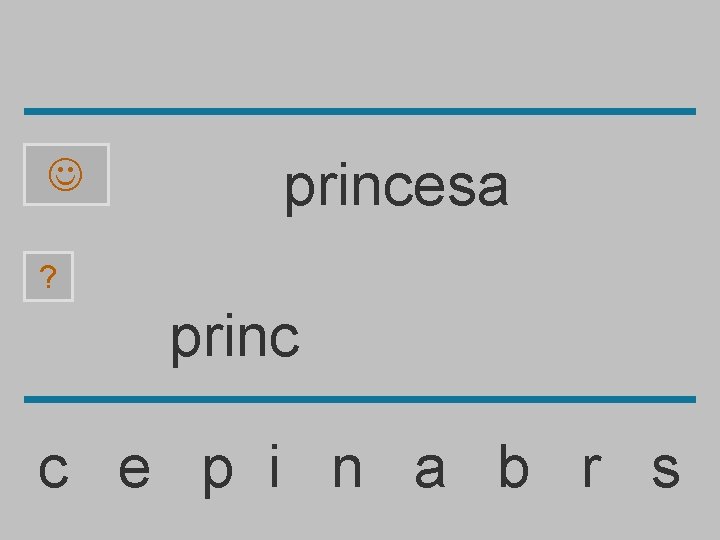Click the letter p in princesa
This screenshot has width=720, height=540.
pyautogui.click(x=298, y=190)
